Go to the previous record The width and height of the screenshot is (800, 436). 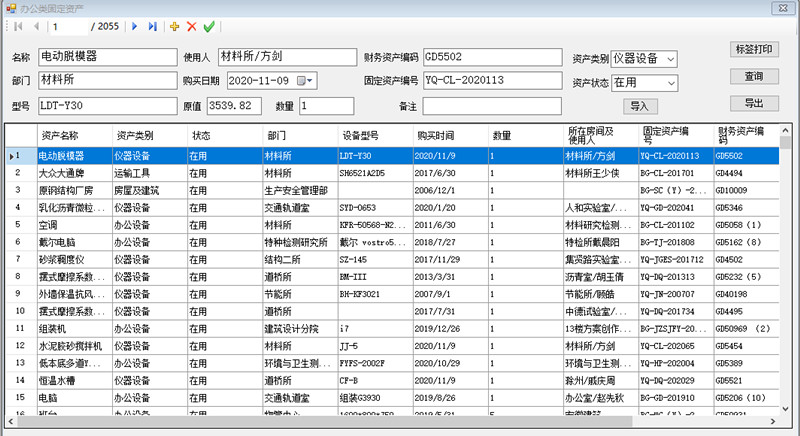(x=36, y=27)
